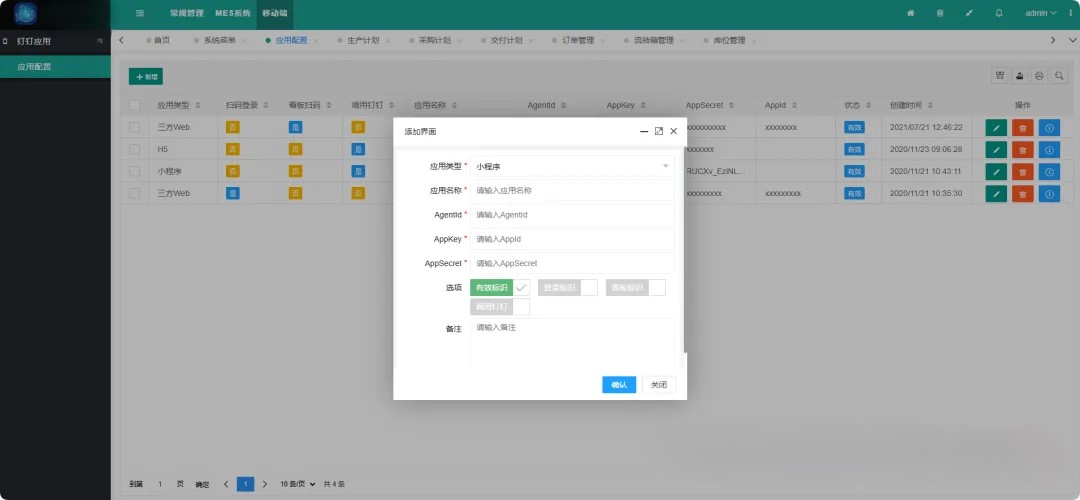This screenshot has height=500, width=1080.
Task: Switch to the MES系统 top menu
Action: (x=233, y=13)
